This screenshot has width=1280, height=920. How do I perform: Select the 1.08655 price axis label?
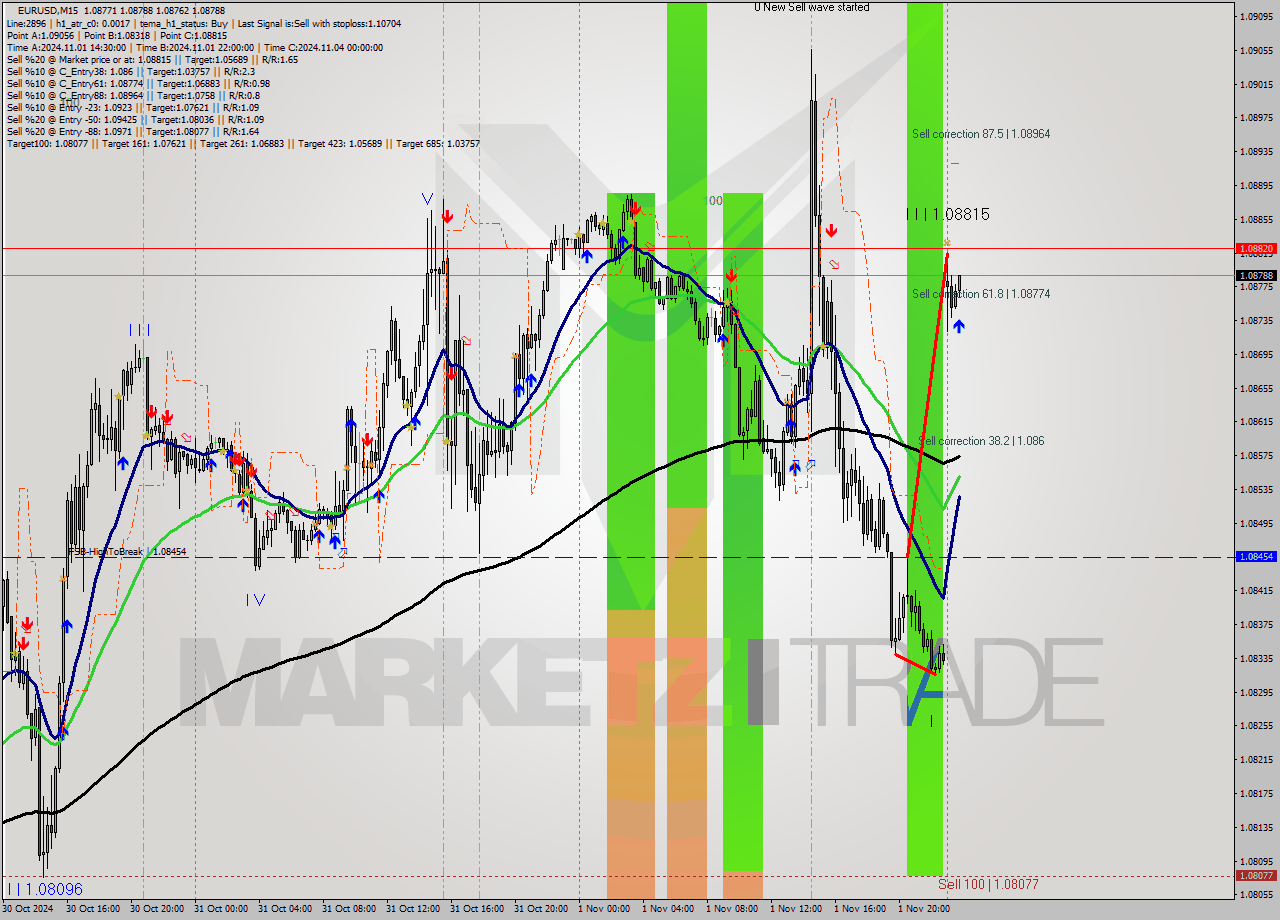coord(1256,388)
